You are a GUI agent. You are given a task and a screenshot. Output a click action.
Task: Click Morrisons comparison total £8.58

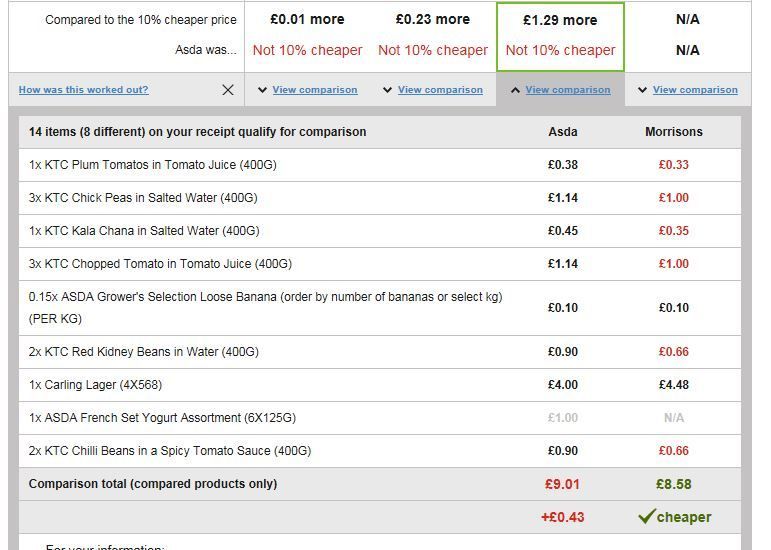click(674, 484)
